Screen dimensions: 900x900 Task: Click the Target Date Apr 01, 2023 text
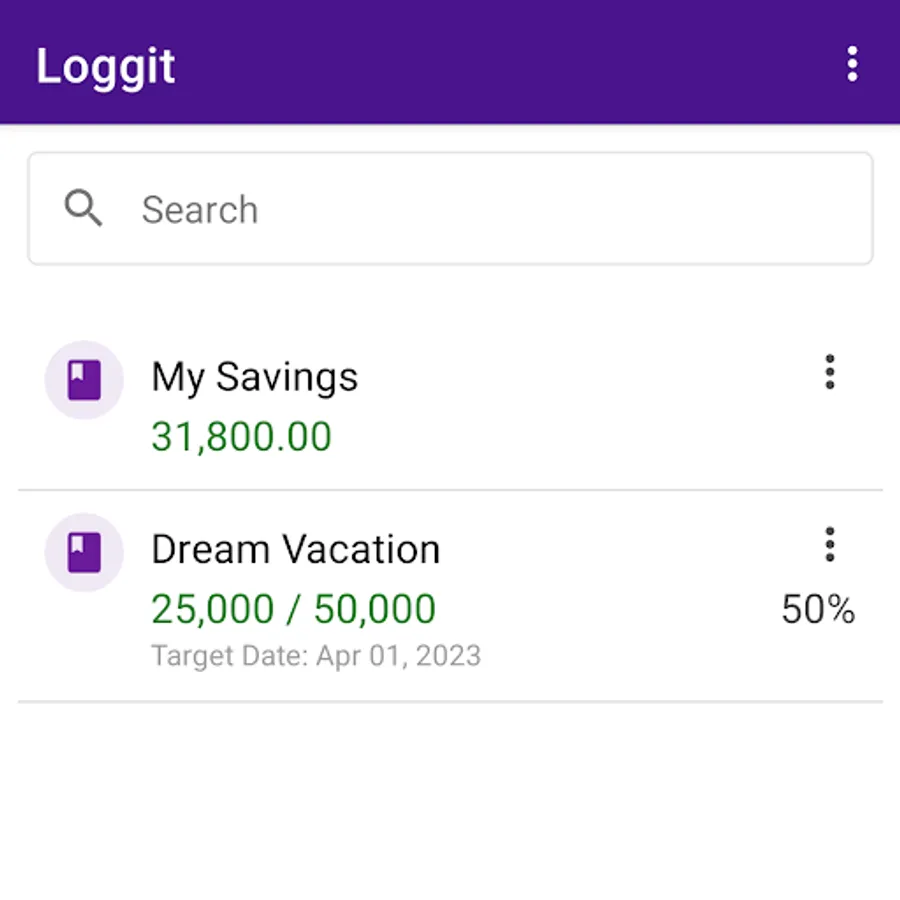pyautogui.click(x=316, y=656)
